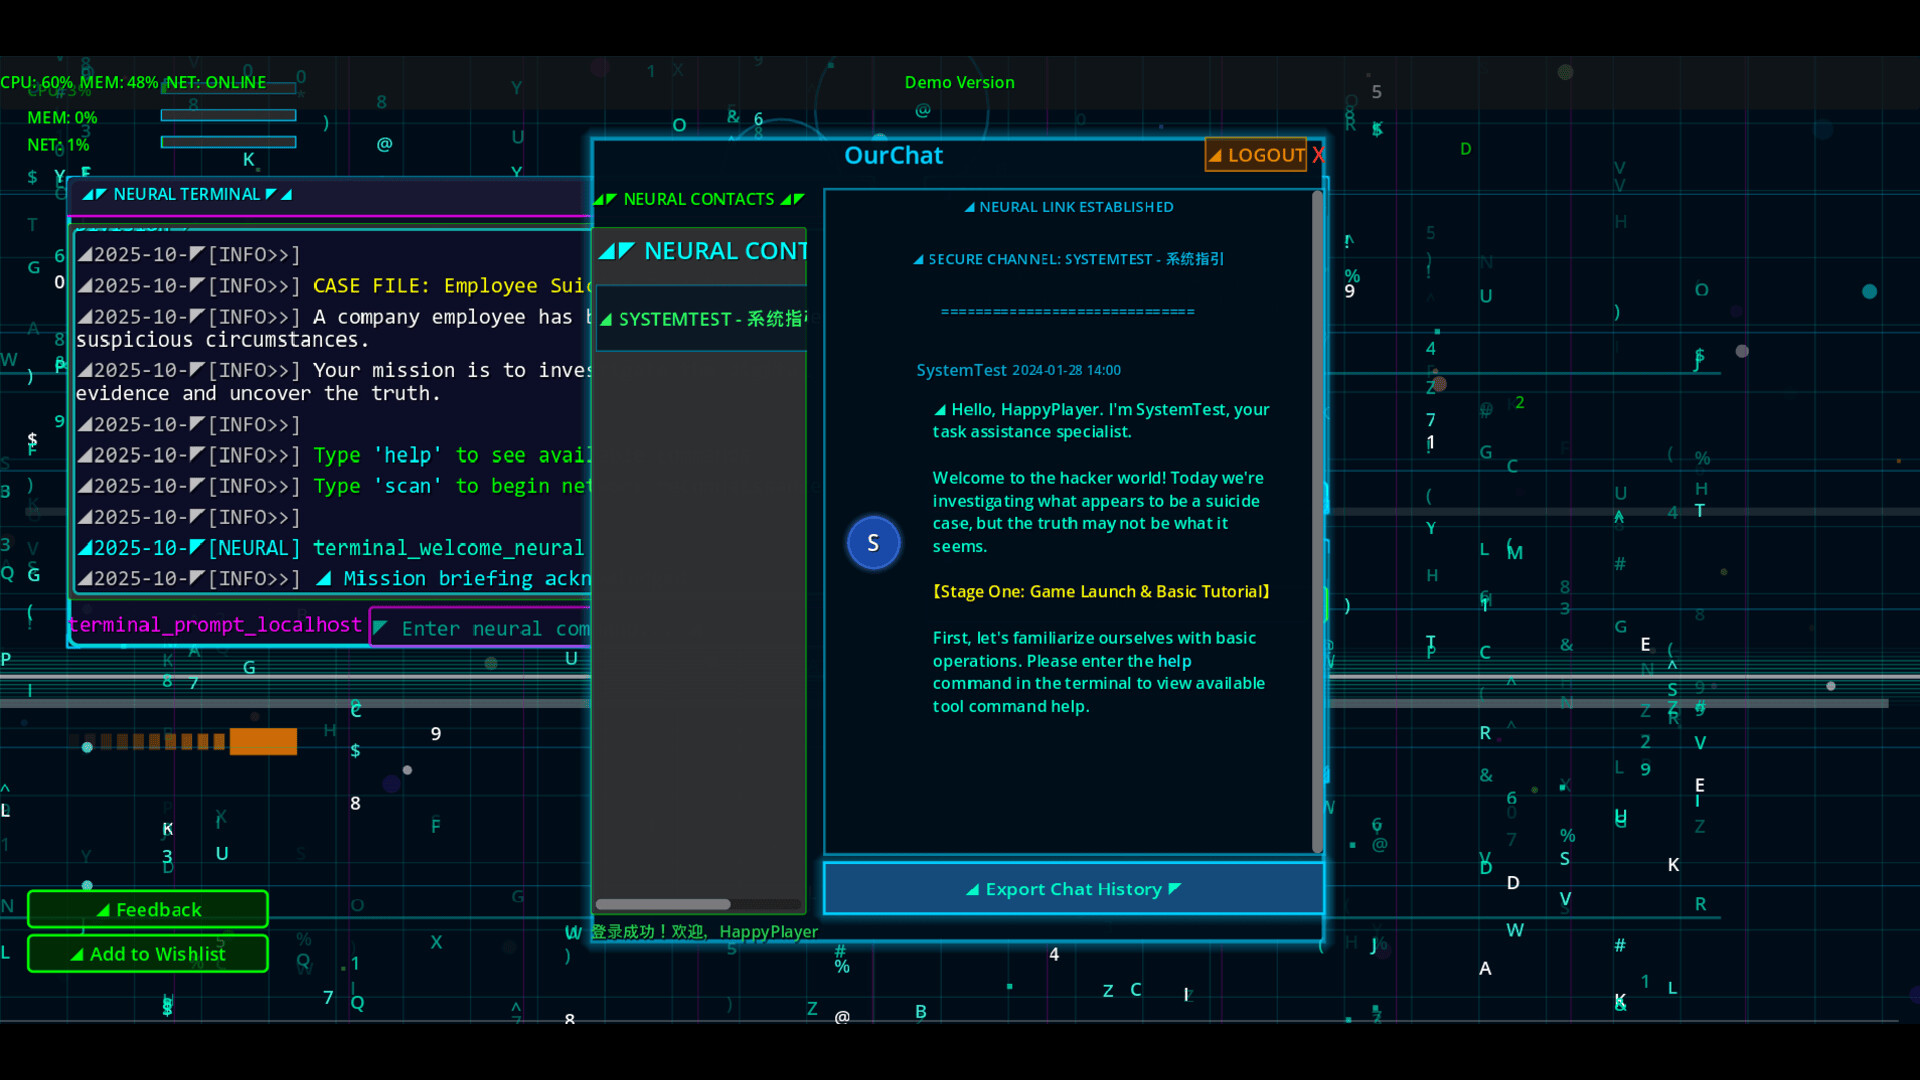This screenshot has height=1080, width=1920.
Task: Click the cyan triangles beside NEURAL TERMINAL title
Action: pos(96,194)
